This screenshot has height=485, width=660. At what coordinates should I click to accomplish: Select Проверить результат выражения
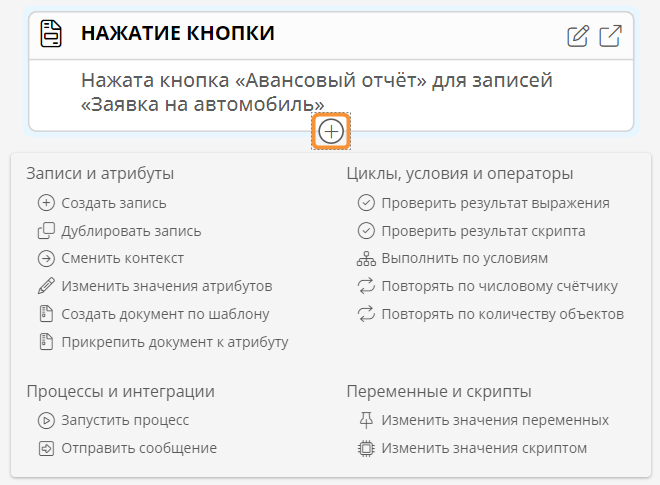click(495, 203)
